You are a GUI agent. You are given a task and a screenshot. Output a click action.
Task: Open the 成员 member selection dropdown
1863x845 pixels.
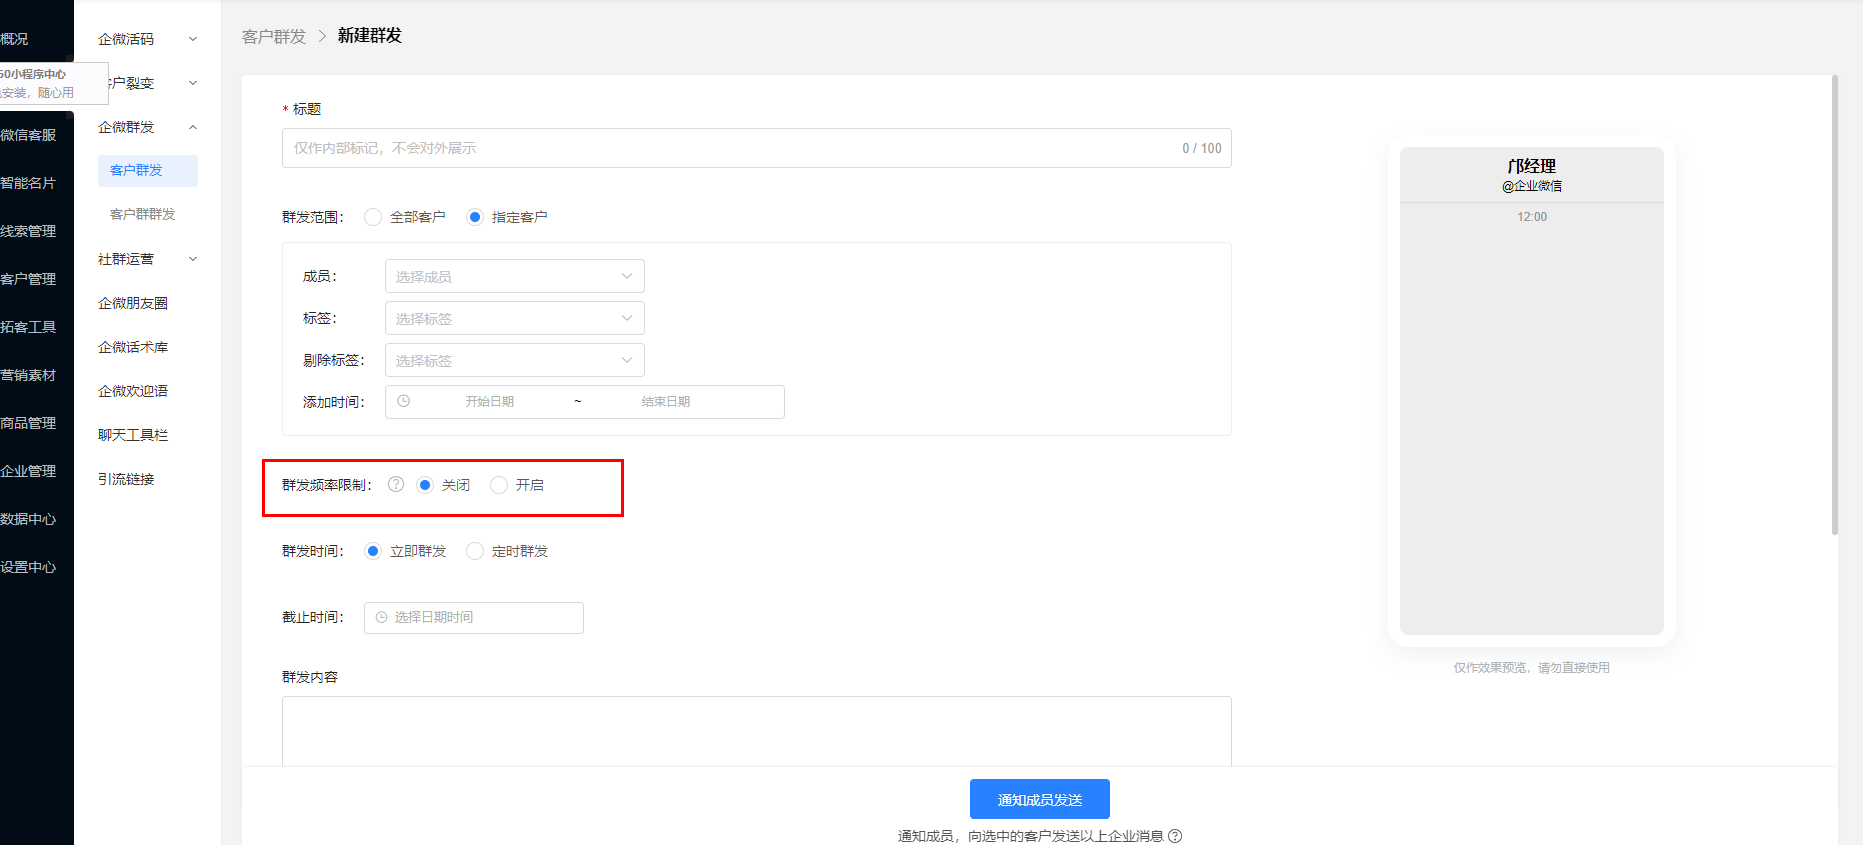(x=514, y=277)
